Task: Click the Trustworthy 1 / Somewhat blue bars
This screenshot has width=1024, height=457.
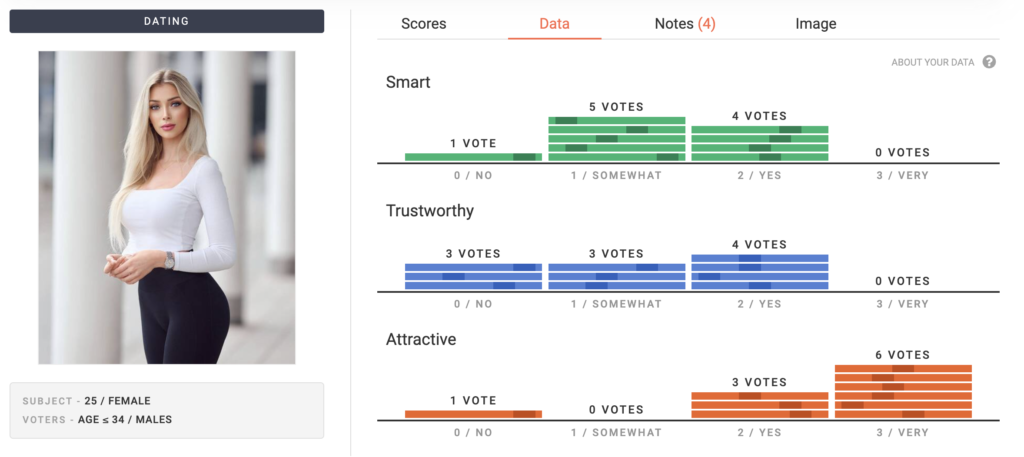Action: [617, 276]
